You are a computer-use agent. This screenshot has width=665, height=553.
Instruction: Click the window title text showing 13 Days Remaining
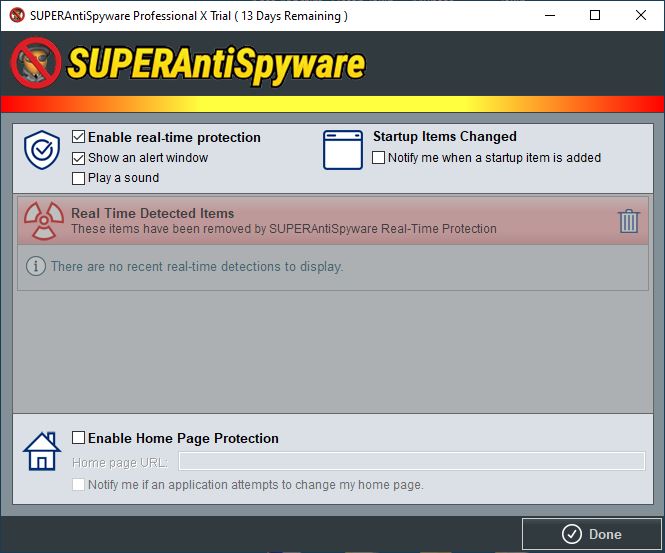pos(189,16)
